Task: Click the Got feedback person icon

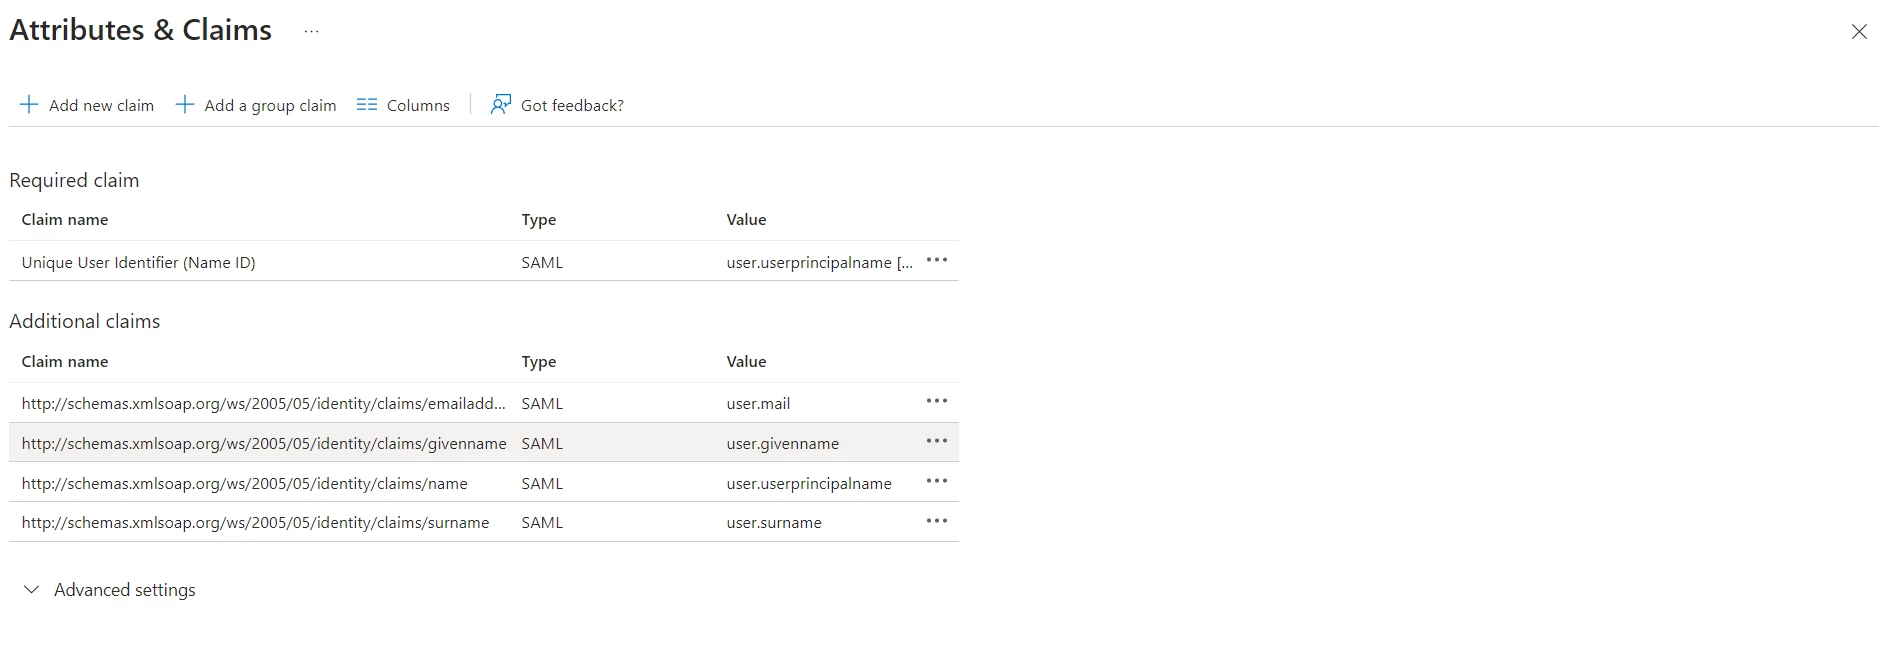Action: pos(501,105)
